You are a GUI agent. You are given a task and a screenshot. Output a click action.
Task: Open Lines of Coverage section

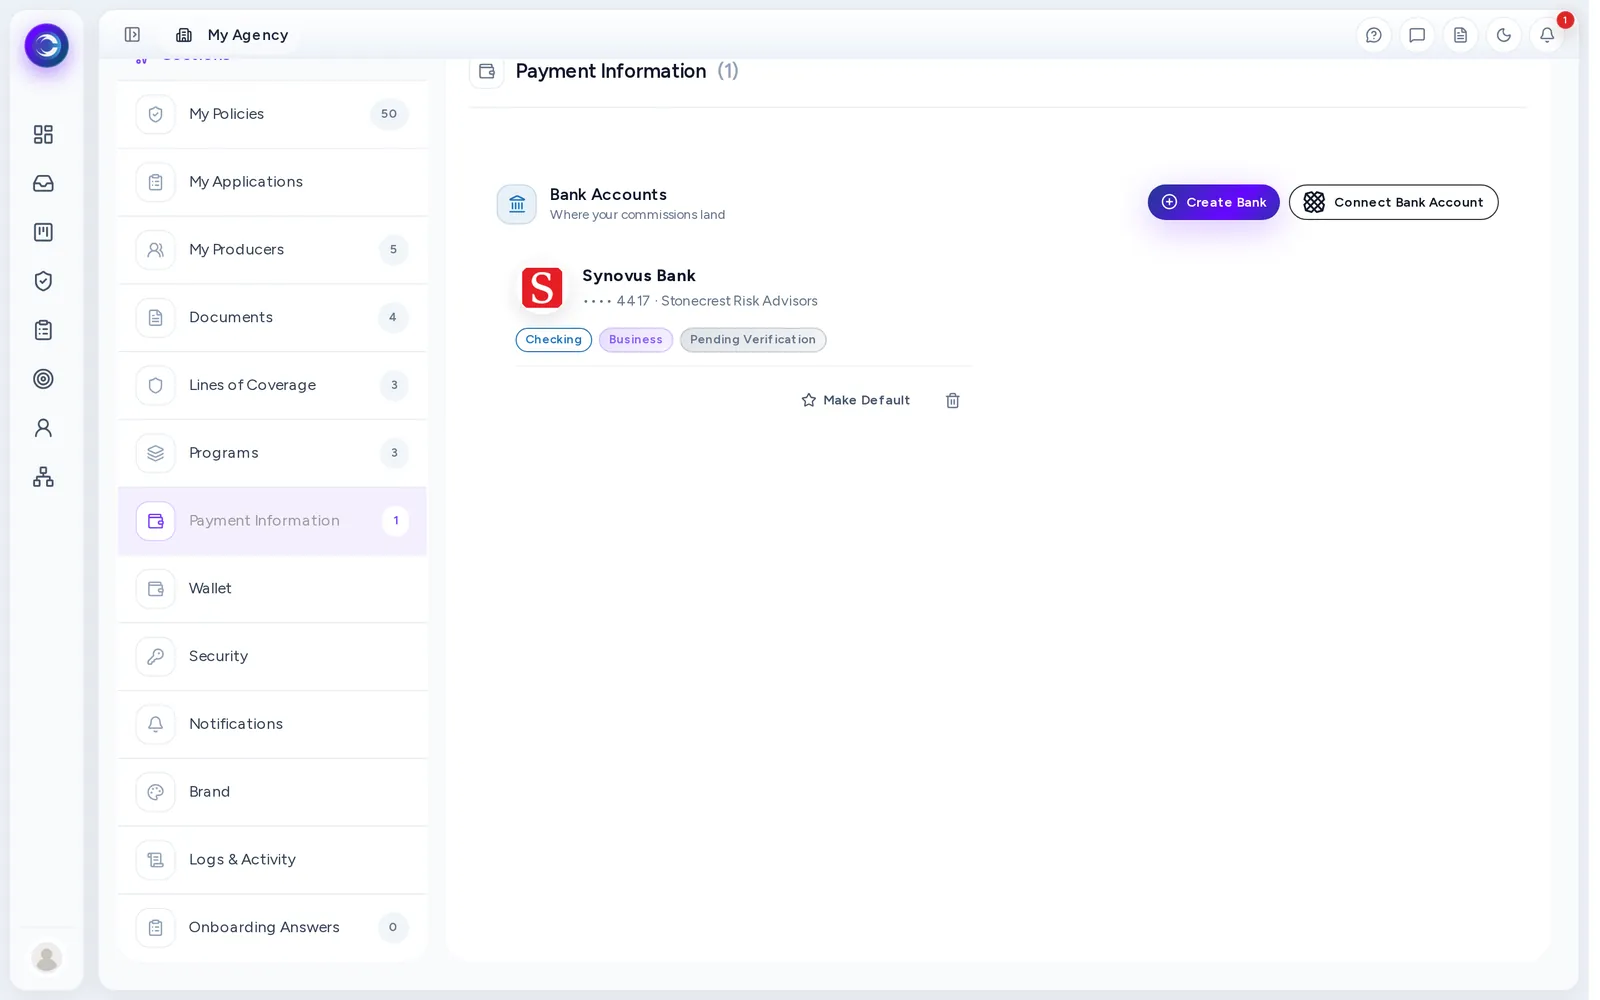click(x=272, y=385)
